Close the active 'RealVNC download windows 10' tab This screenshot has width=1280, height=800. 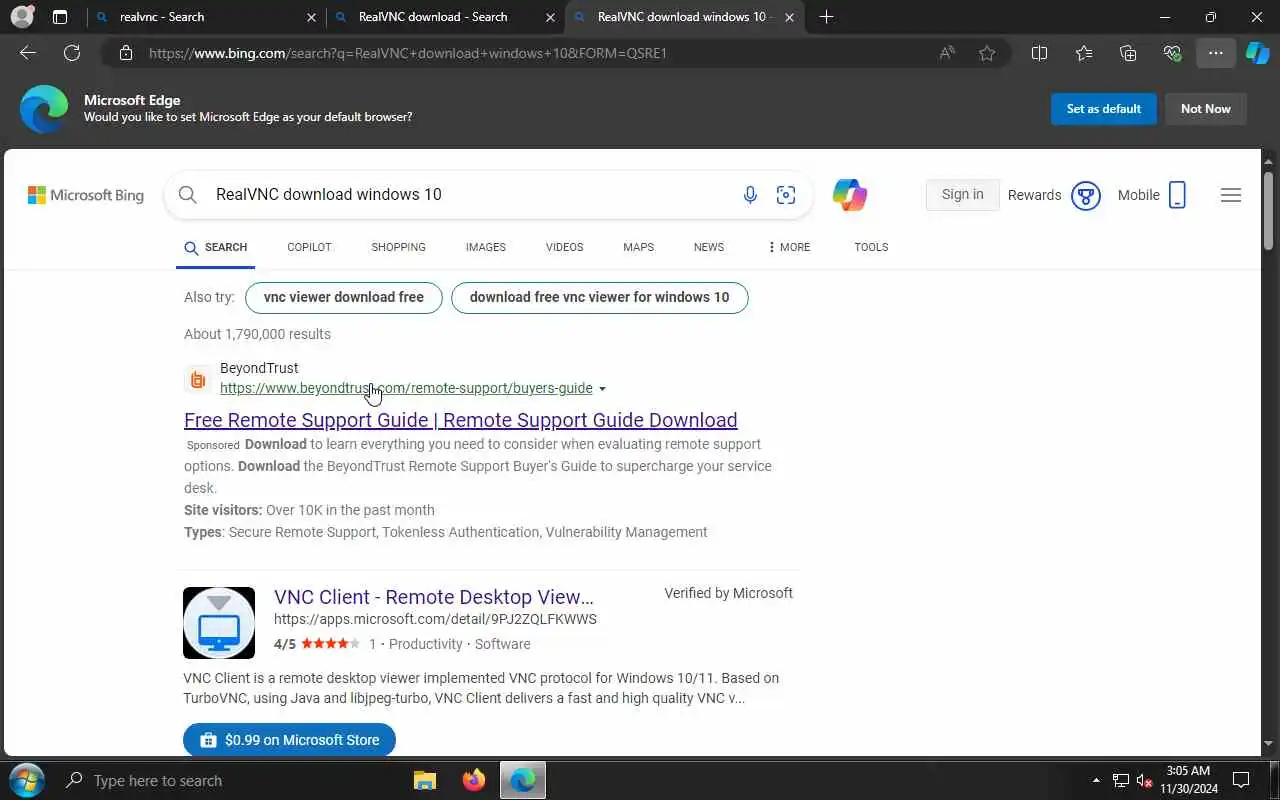(790, 17)
